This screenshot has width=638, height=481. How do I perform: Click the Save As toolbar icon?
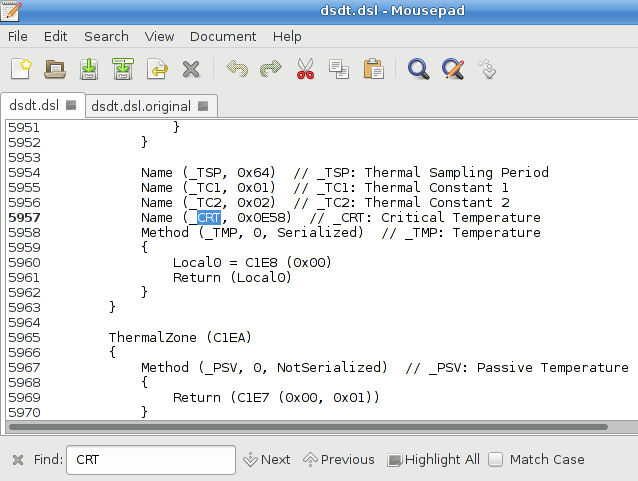pos(123,68)
